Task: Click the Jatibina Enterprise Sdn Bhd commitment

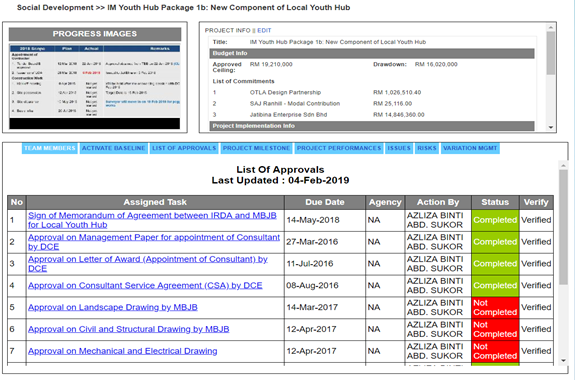Action: [x=288, y=115]
